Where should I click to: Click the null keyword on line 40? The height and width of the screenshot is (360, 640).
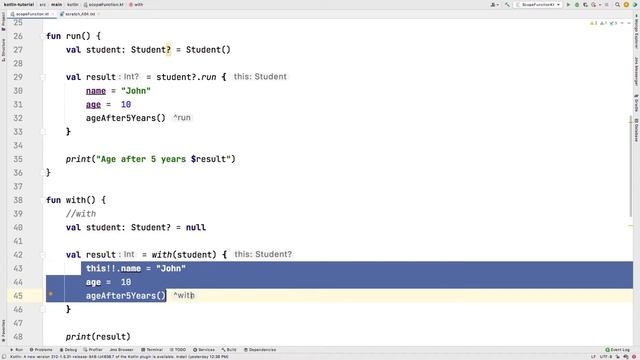click(196, 227)
